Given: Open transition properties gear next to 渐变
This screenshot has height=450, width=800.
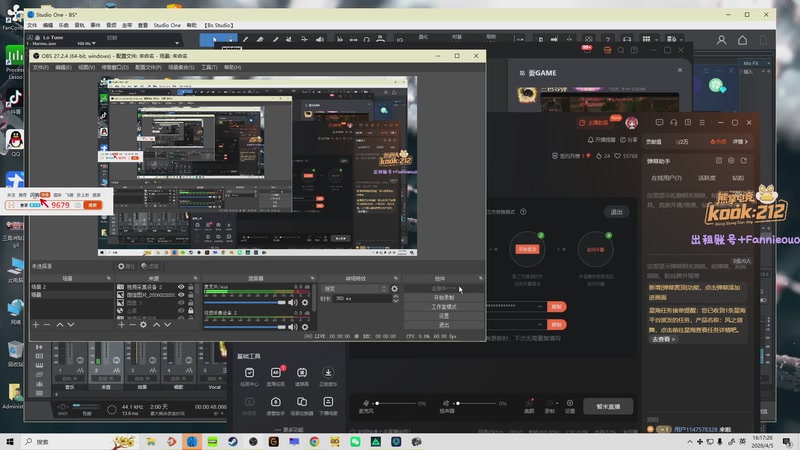Looking at the screenshot, I should click(394, 289).
